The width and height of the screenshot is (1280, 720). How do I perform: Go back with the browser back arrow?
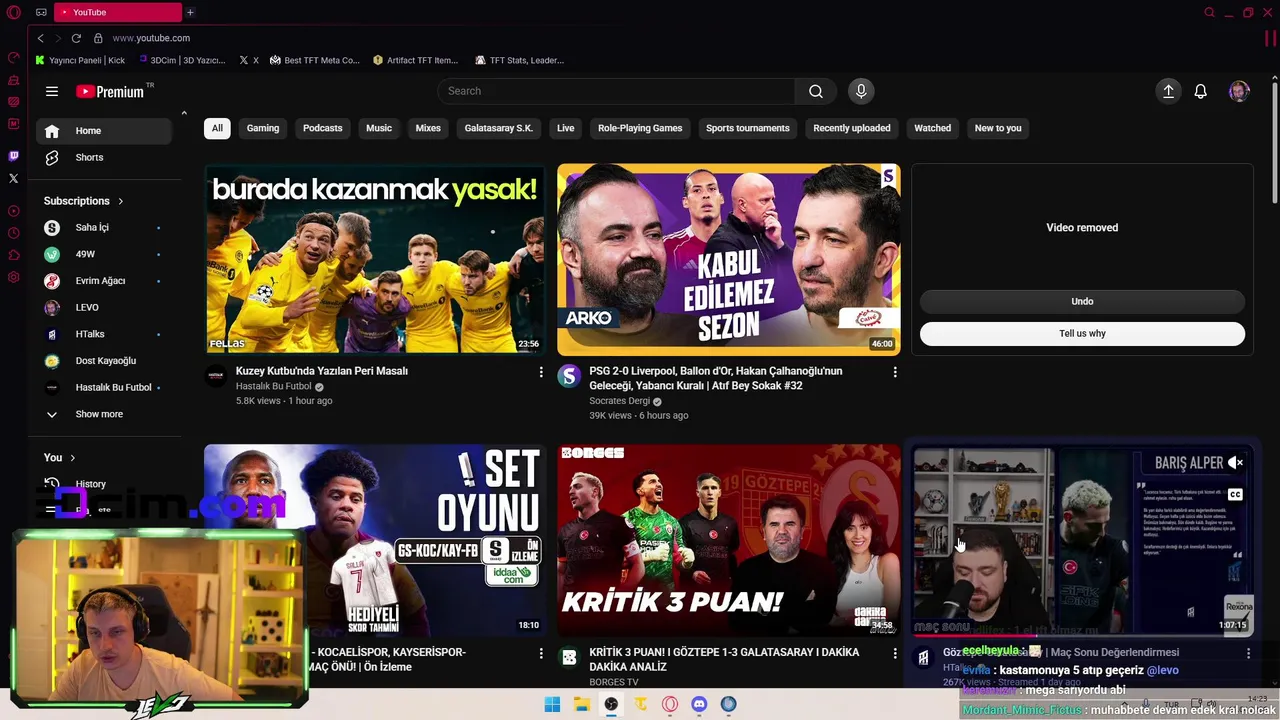(x=40, y=38)
